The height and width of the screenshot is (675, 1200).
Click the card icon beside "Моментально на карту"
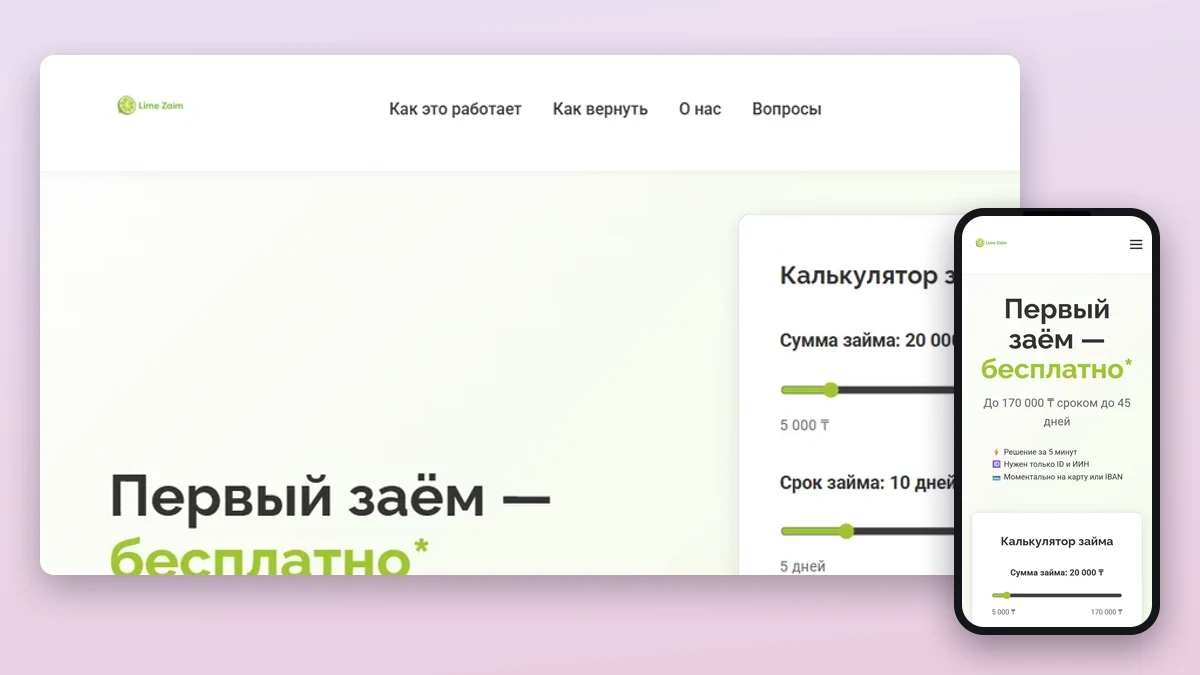pos(996,477)
